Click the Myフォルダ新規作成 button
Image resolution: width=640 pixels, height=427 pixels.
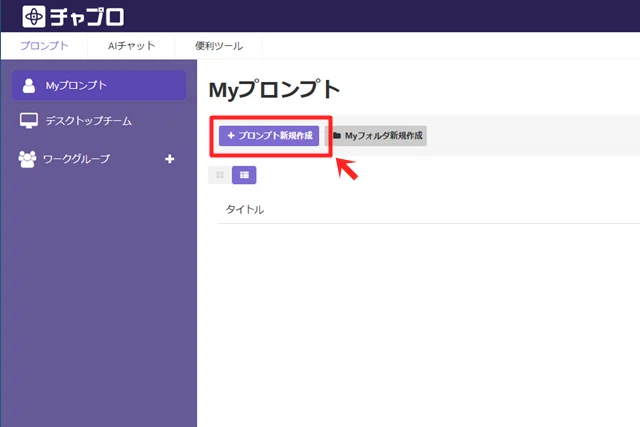coord(376,136)
